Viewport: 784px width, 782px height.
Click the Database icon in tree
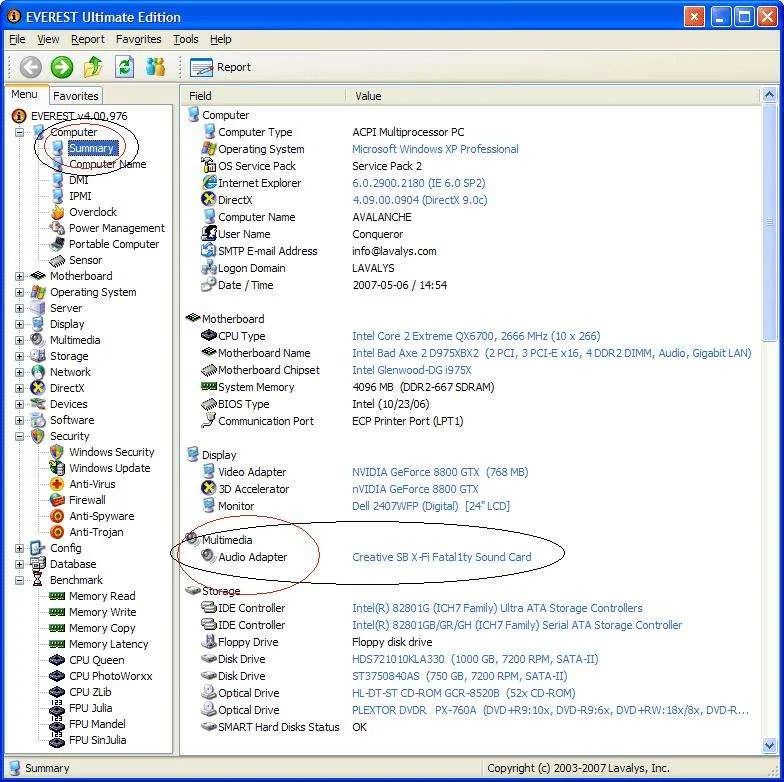click(x=38, y=564)
